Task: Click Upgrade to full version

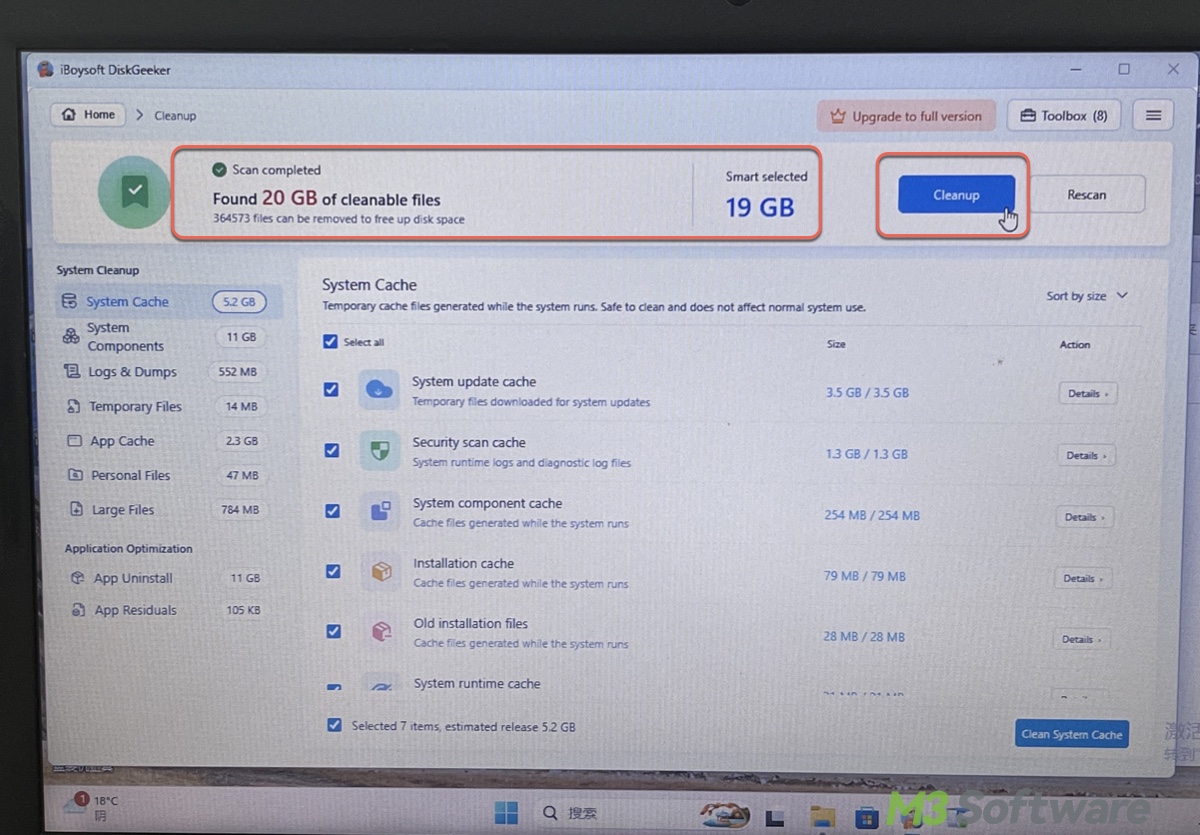Action: [907, 116]
